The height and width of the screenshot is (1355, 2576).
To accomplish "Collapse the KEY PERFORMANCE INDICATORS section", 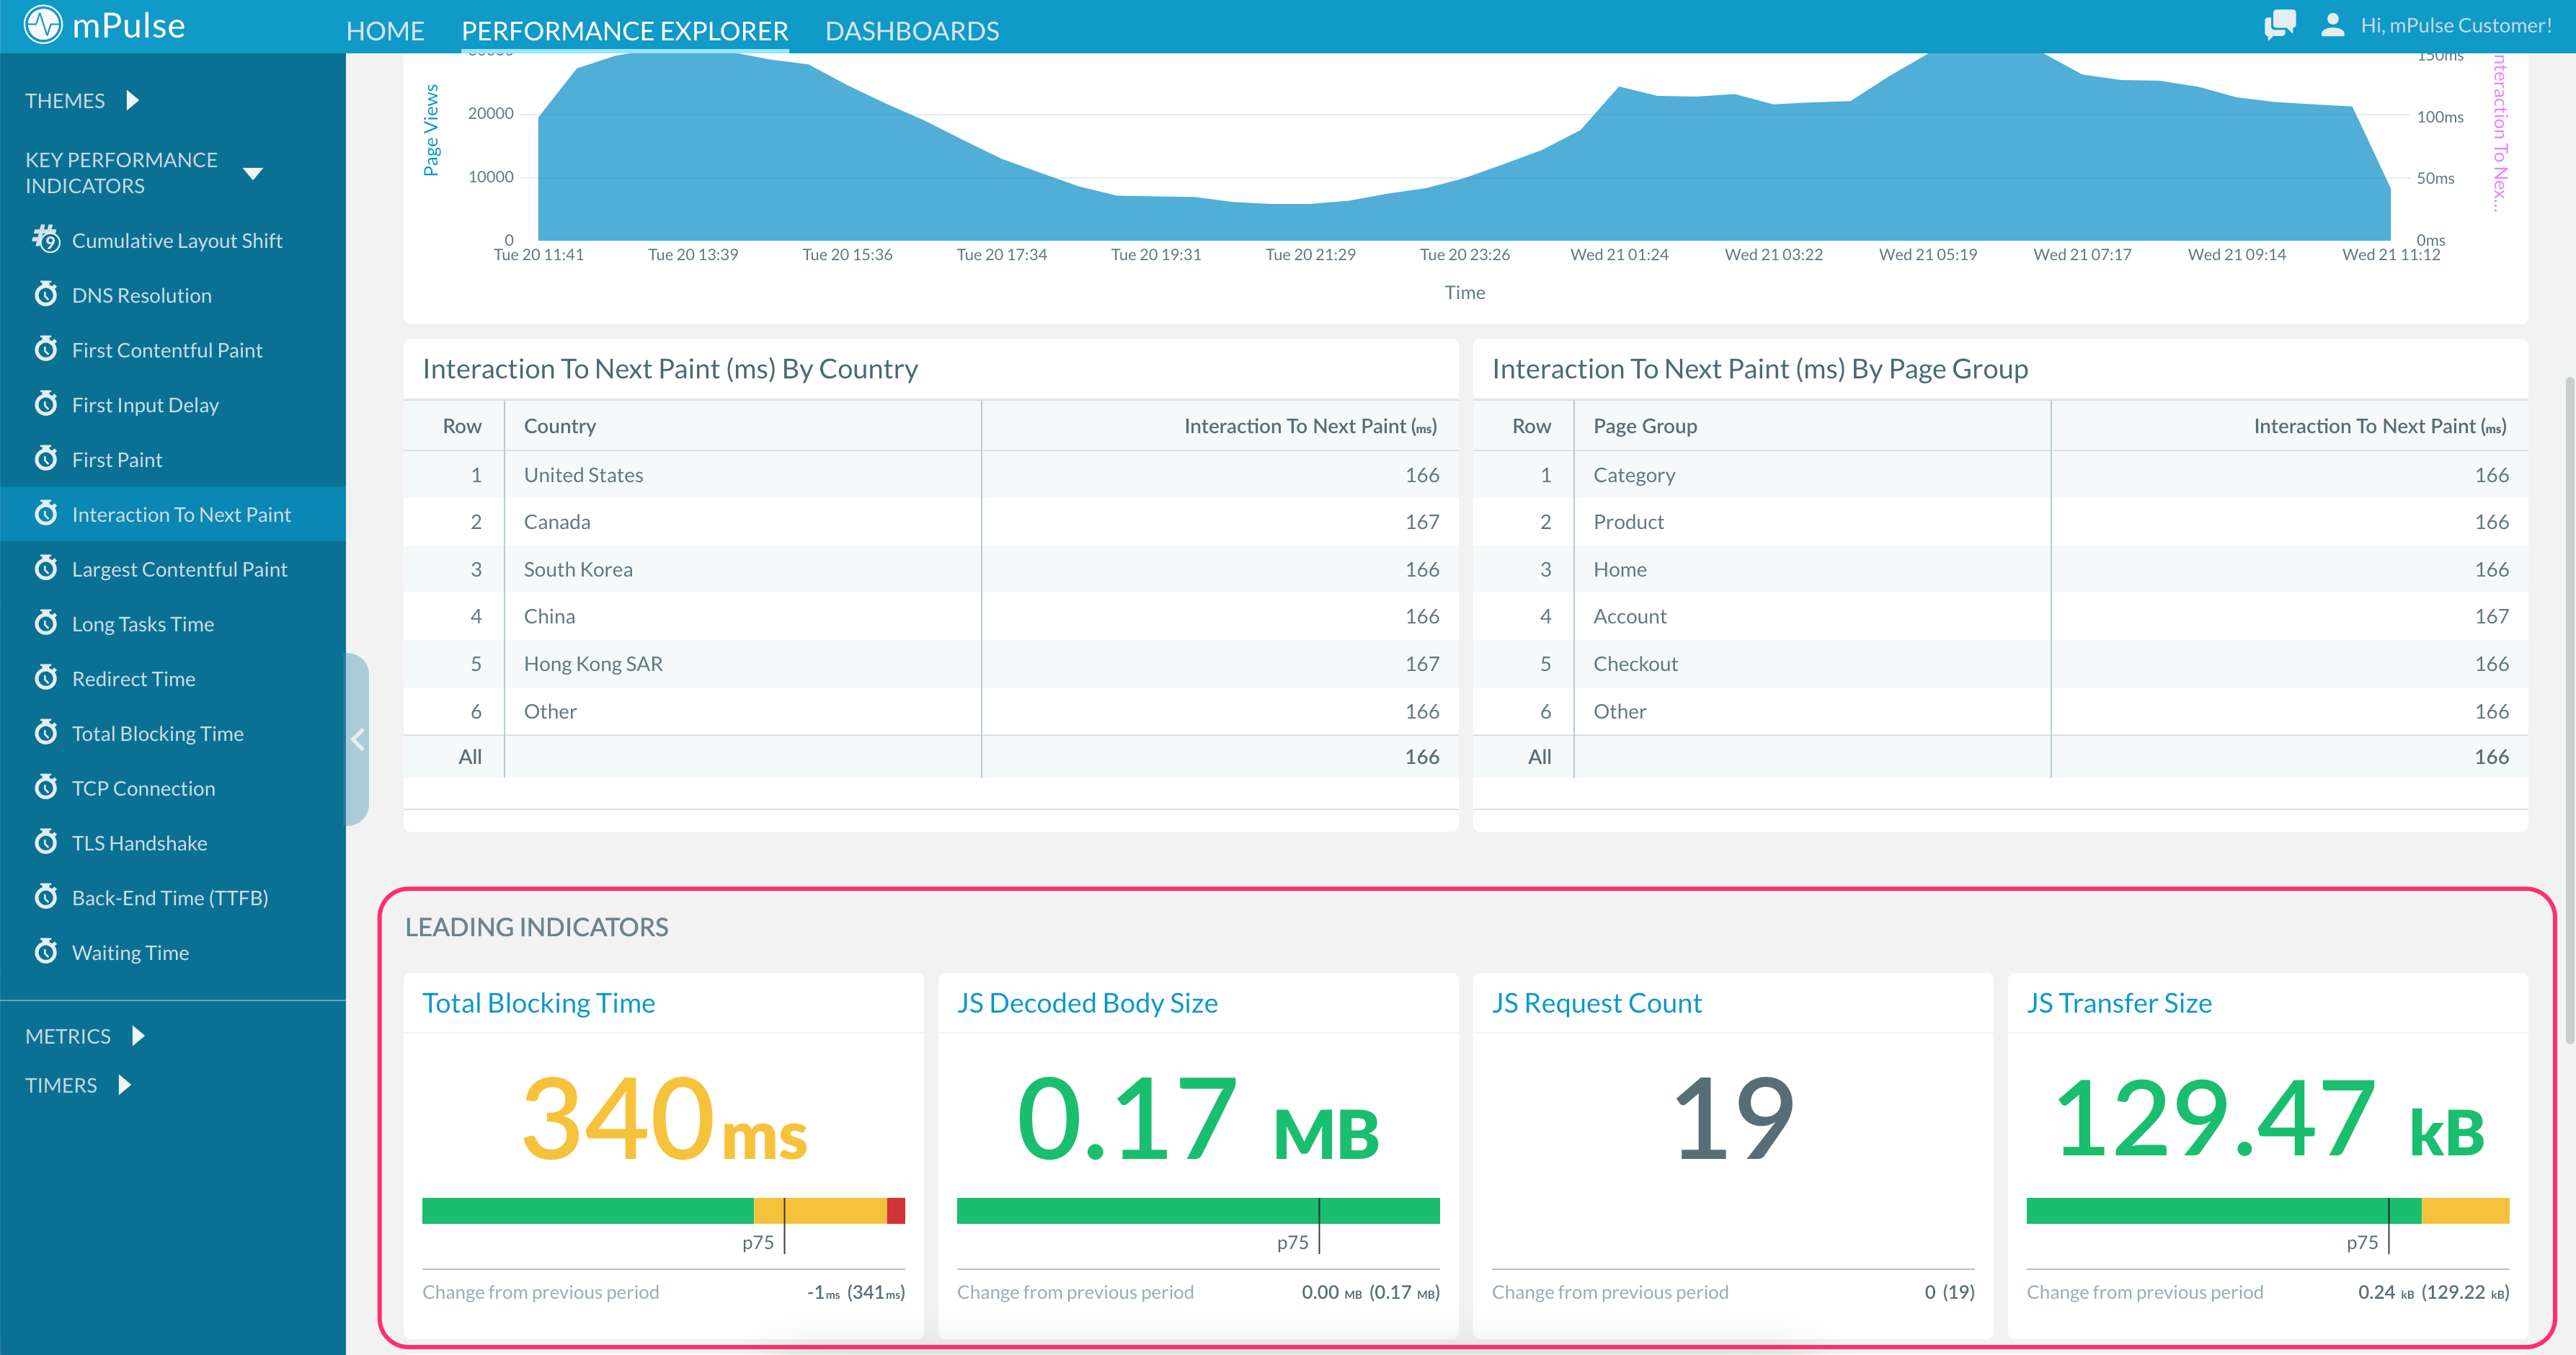I will 254,172.
